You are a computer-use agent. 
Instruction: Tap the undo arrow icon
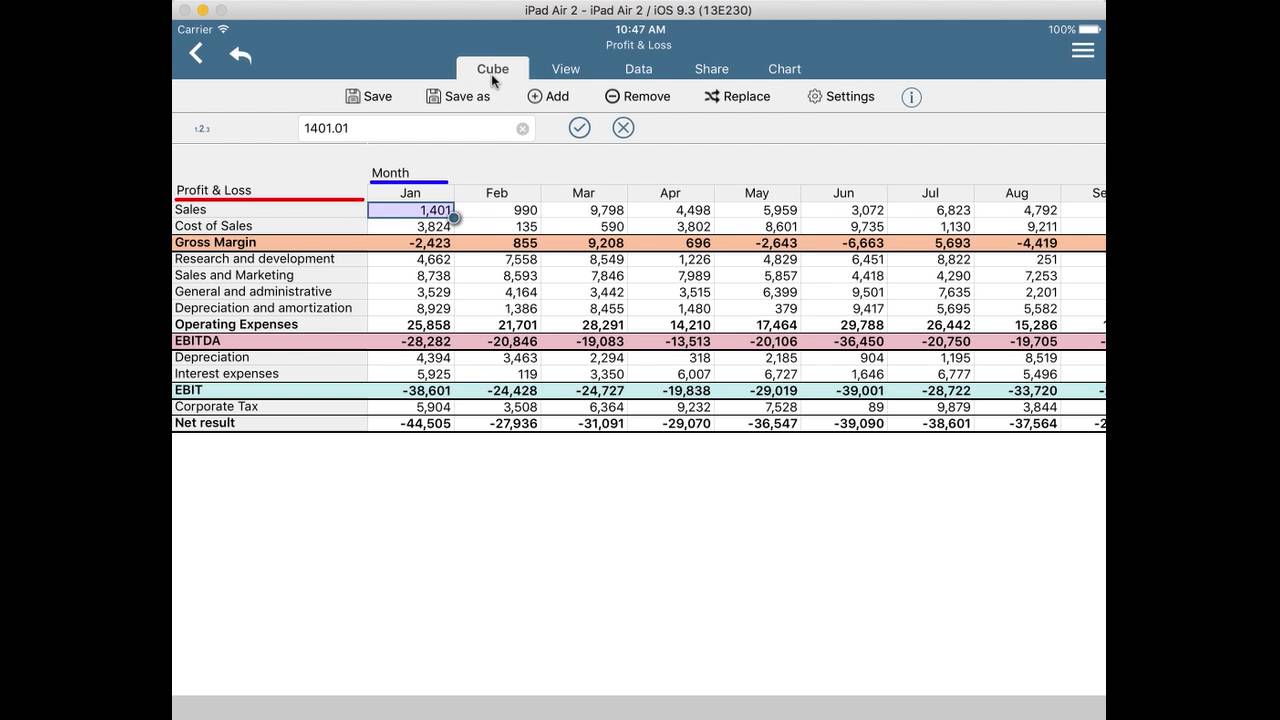tap(240, 55)
